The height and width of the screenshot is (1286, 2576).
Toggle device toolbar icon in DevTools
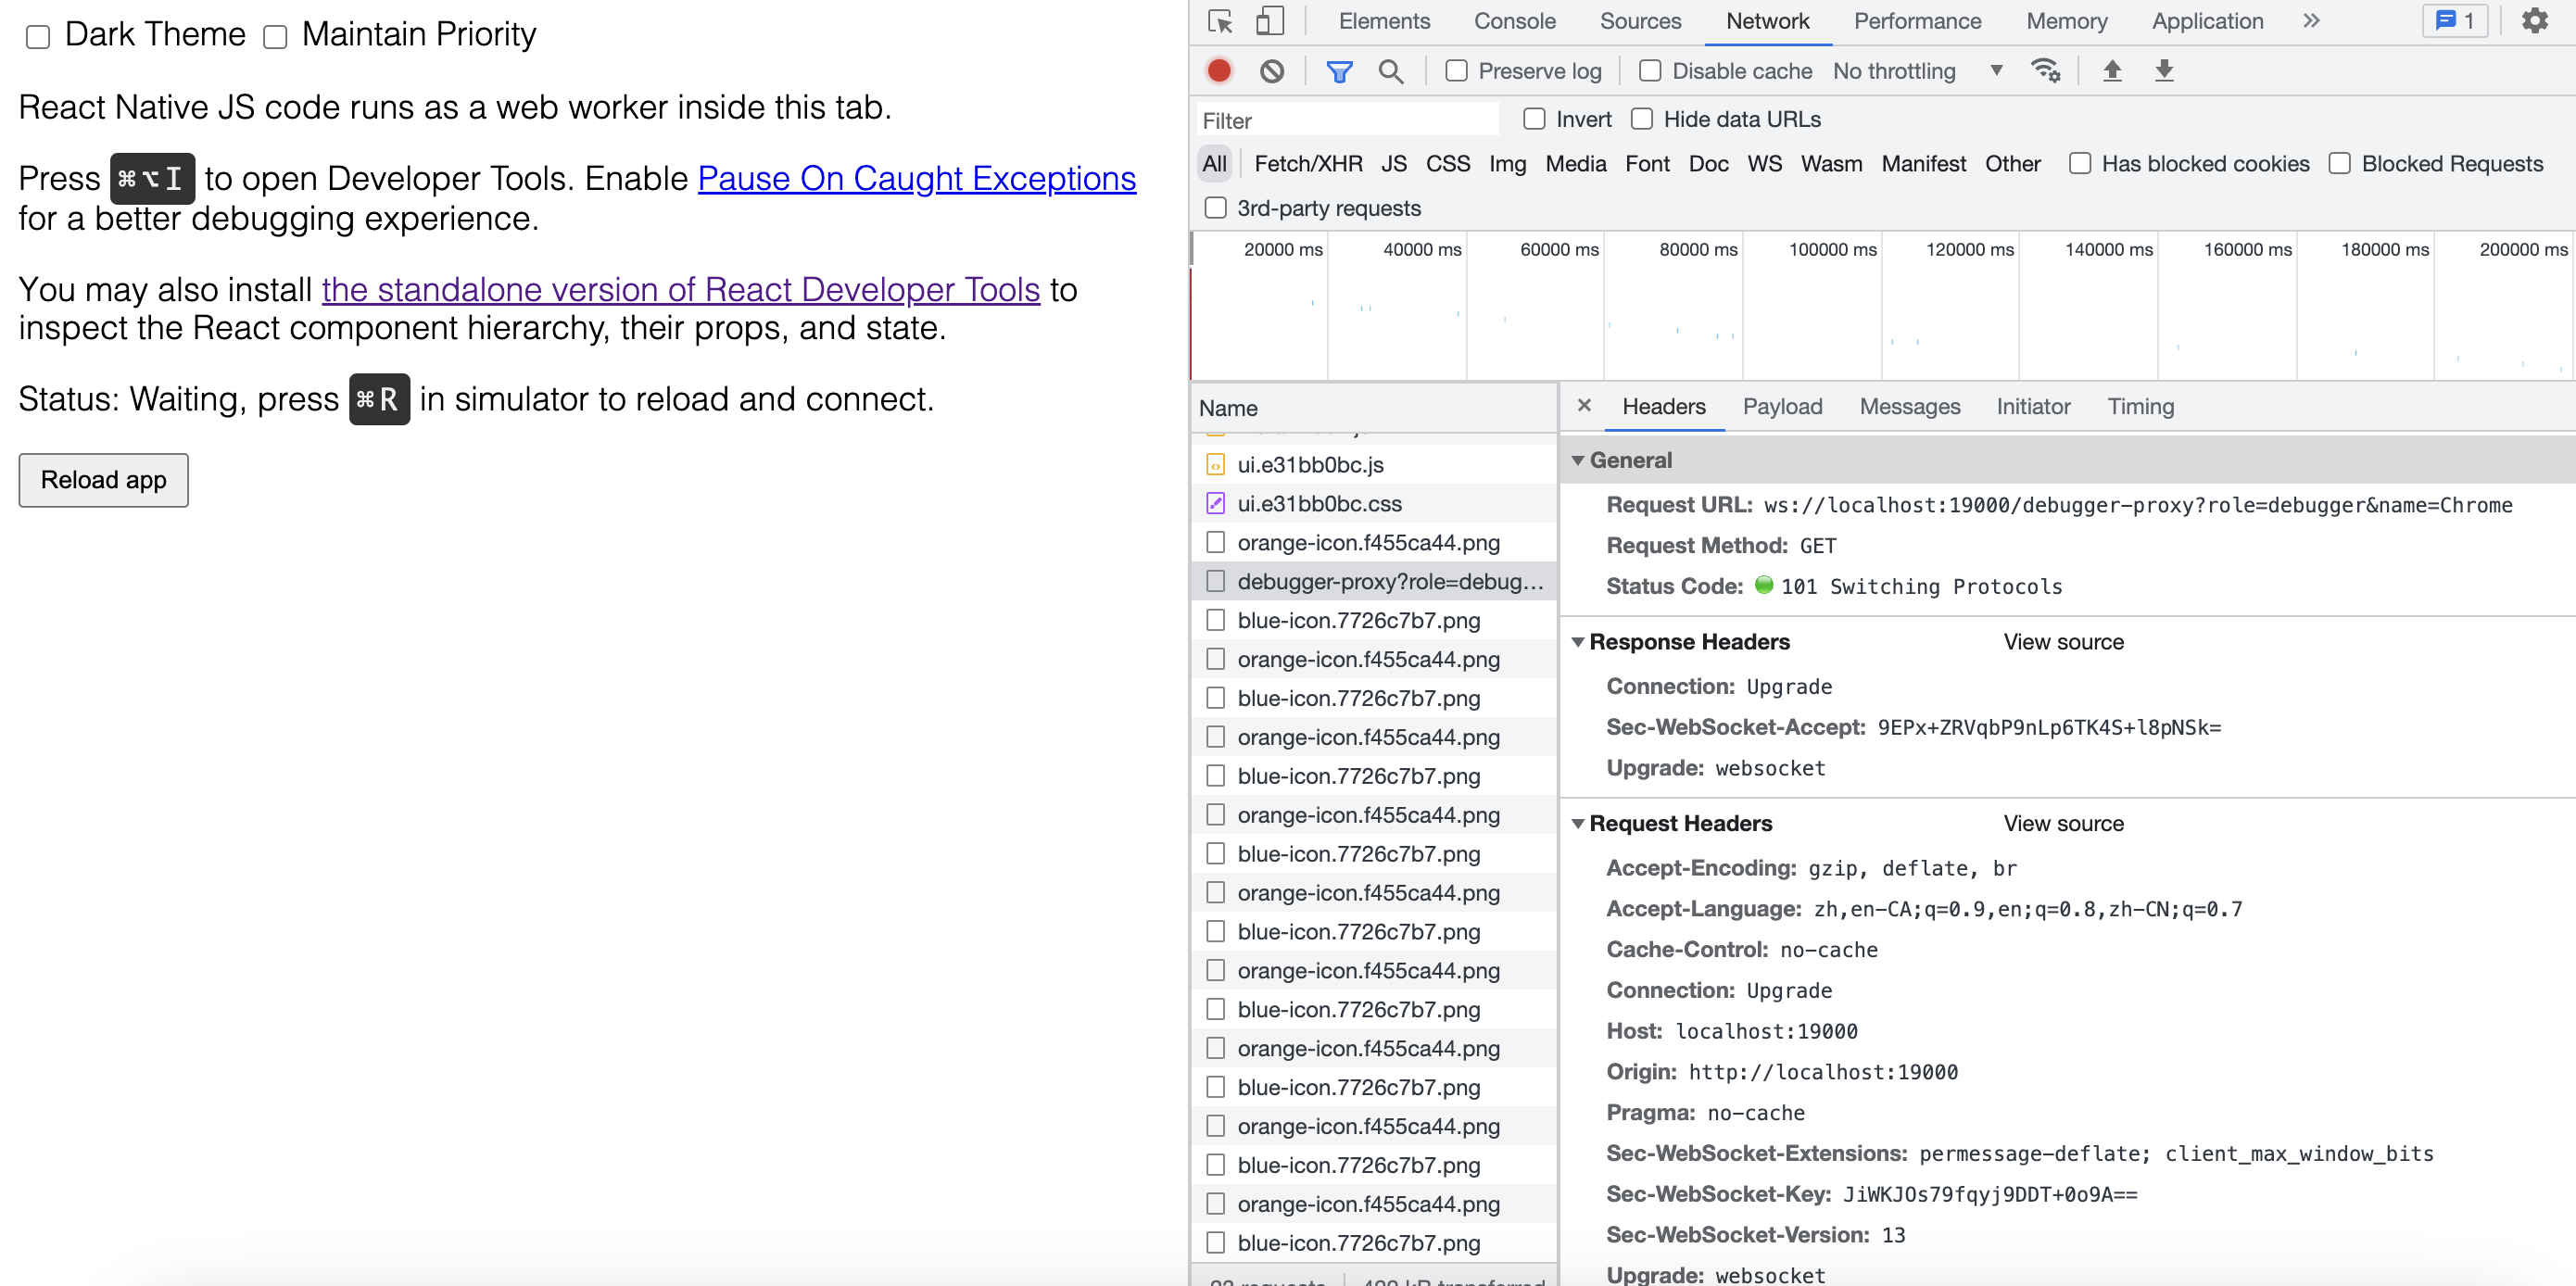[x=1270, y=21]
